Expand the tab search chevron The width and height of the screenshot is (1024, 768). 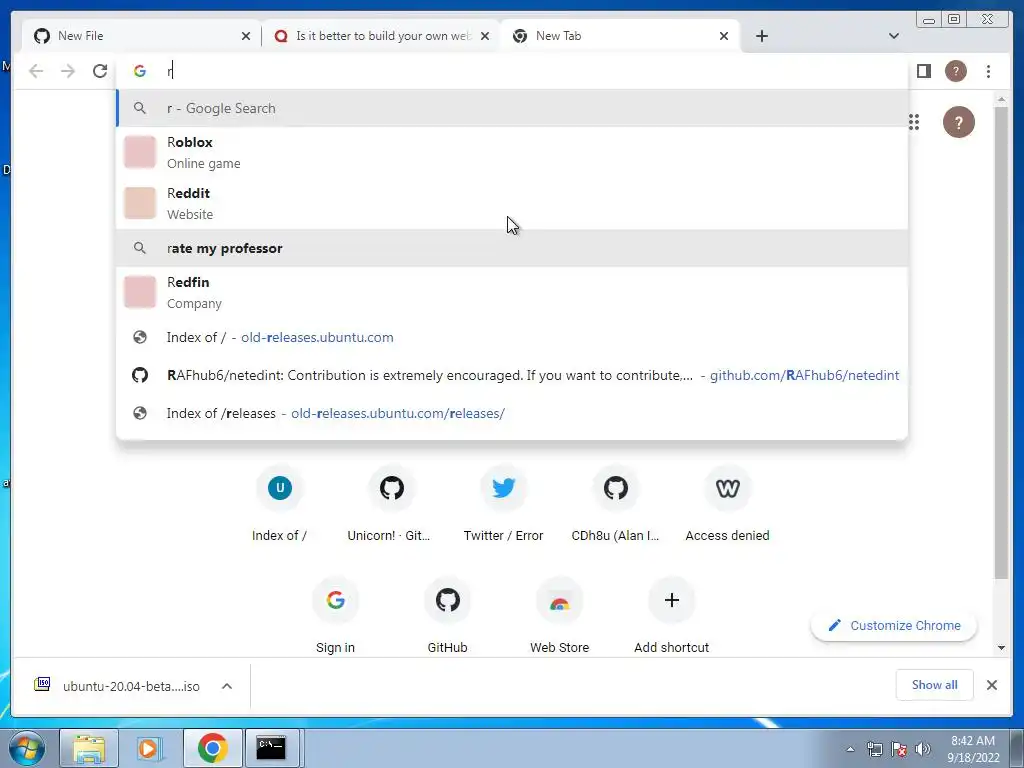(x=893, y=36)
